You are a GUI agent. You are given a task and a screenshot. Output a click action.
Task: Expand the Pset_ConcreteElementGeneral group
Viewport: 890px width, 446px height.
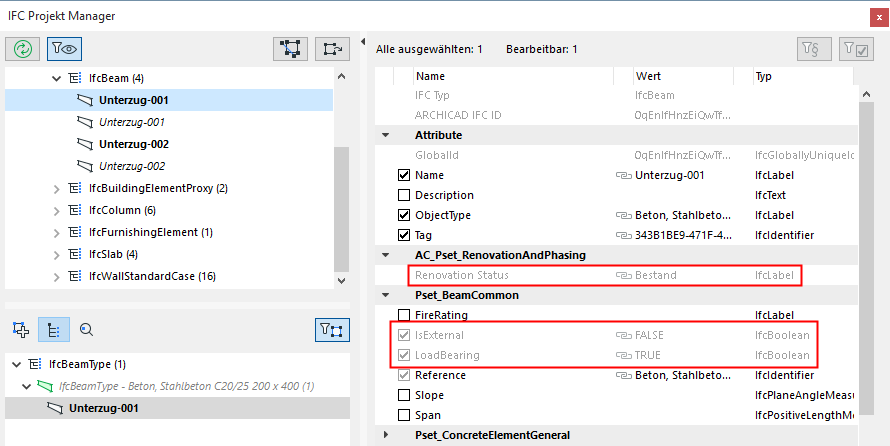pyautogui.click(x=385, y=435)
